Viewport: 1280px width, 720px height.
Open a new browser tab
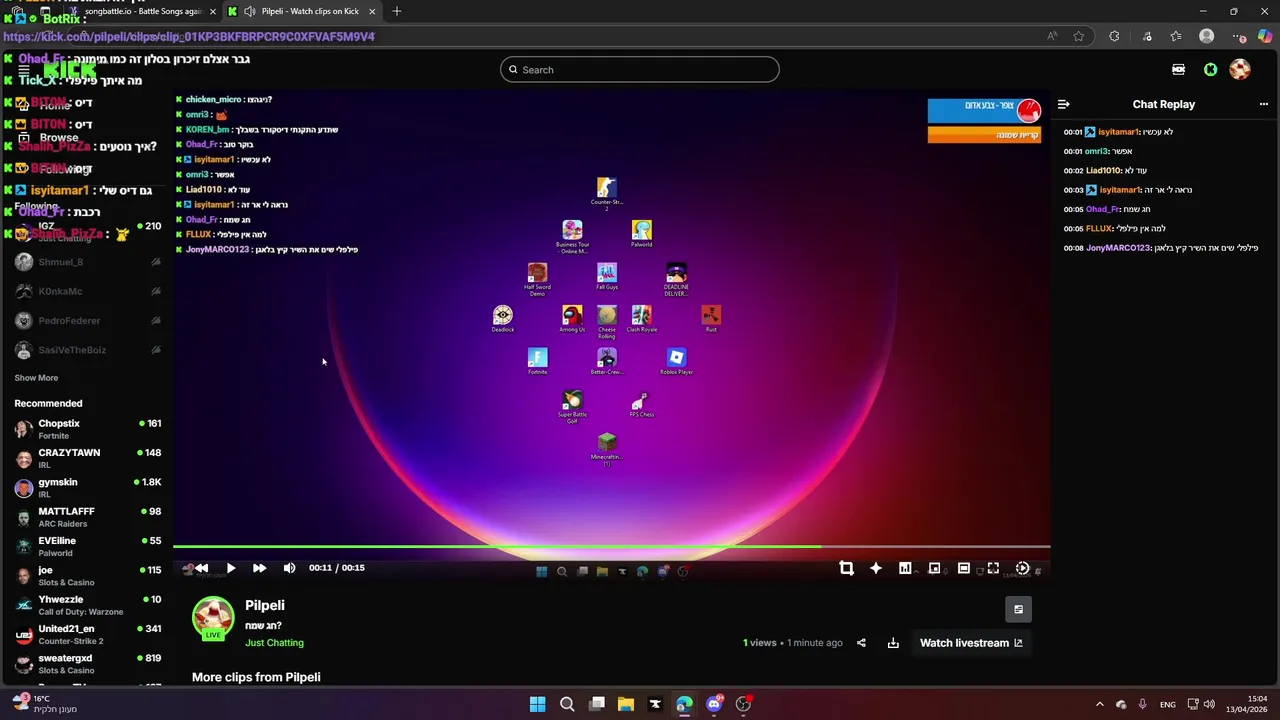[x=397, y=11]
